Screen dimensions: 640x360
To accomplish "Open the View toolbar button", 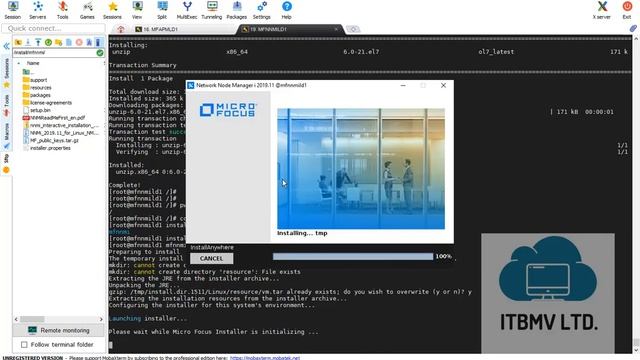I will tap(137, 10).
